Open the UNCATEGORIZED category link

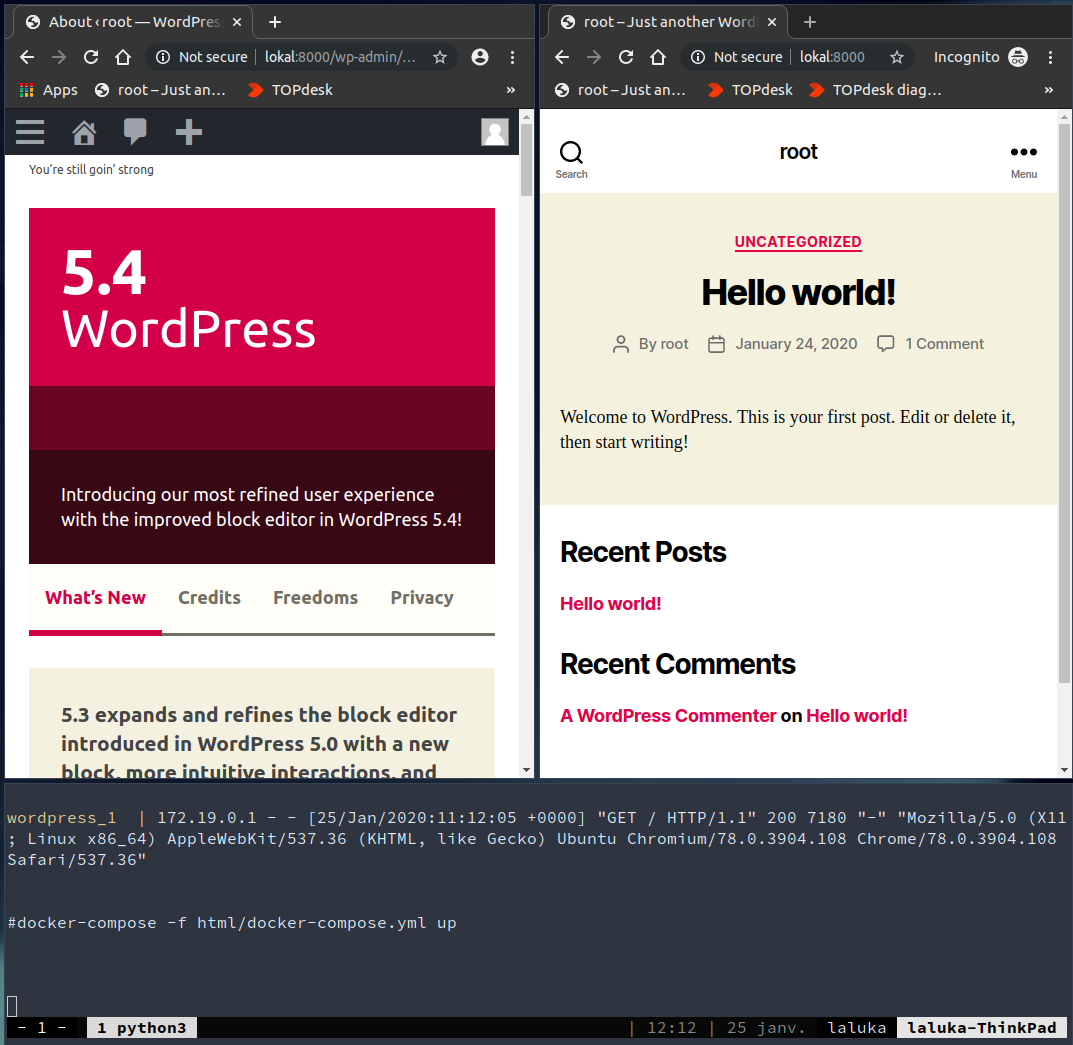(x=798, y=242)
